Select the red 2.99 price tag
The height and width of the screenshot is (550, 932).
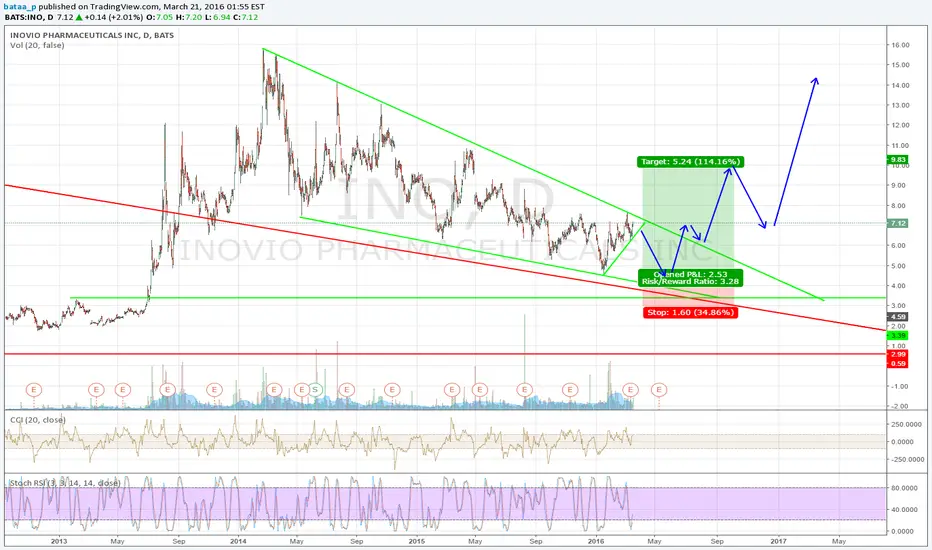click(x=898, y=354)
